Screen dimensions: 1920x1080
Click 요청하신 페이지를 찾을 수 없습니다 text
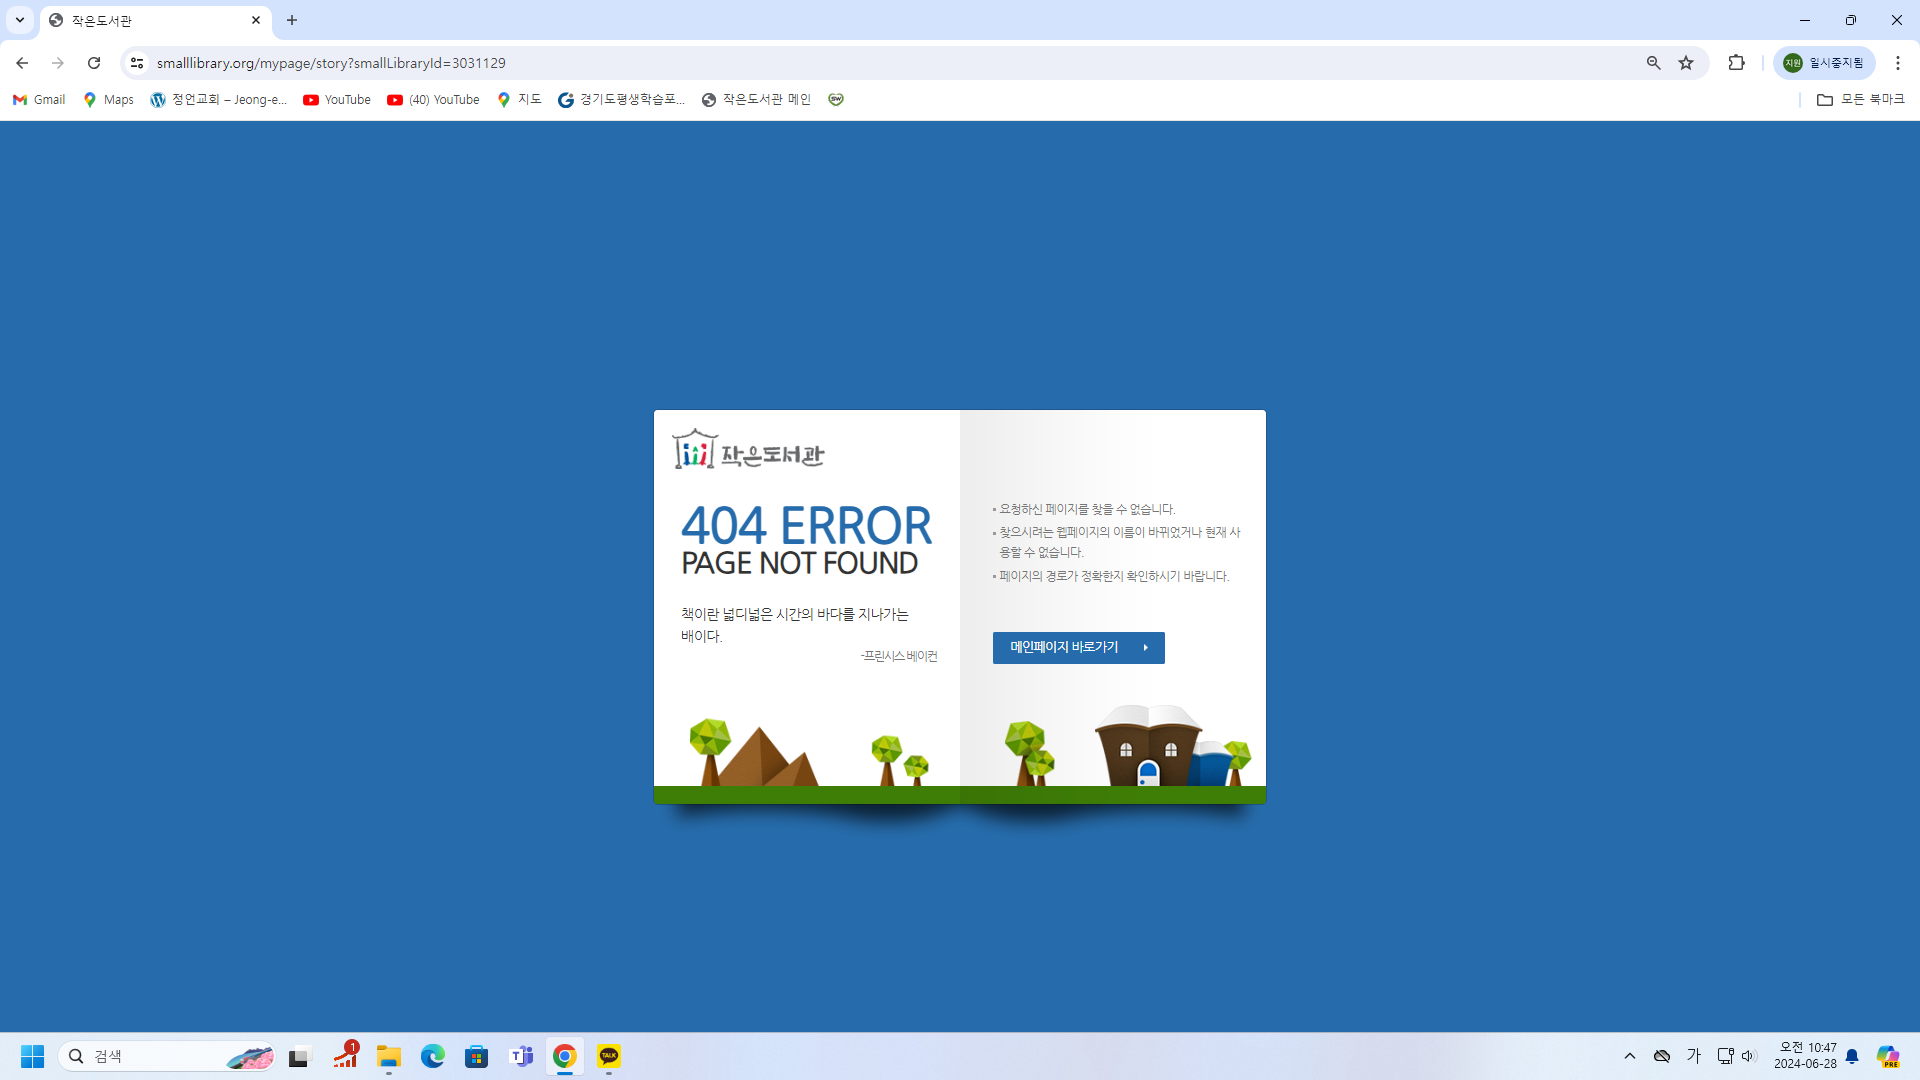click(1088, 509)
